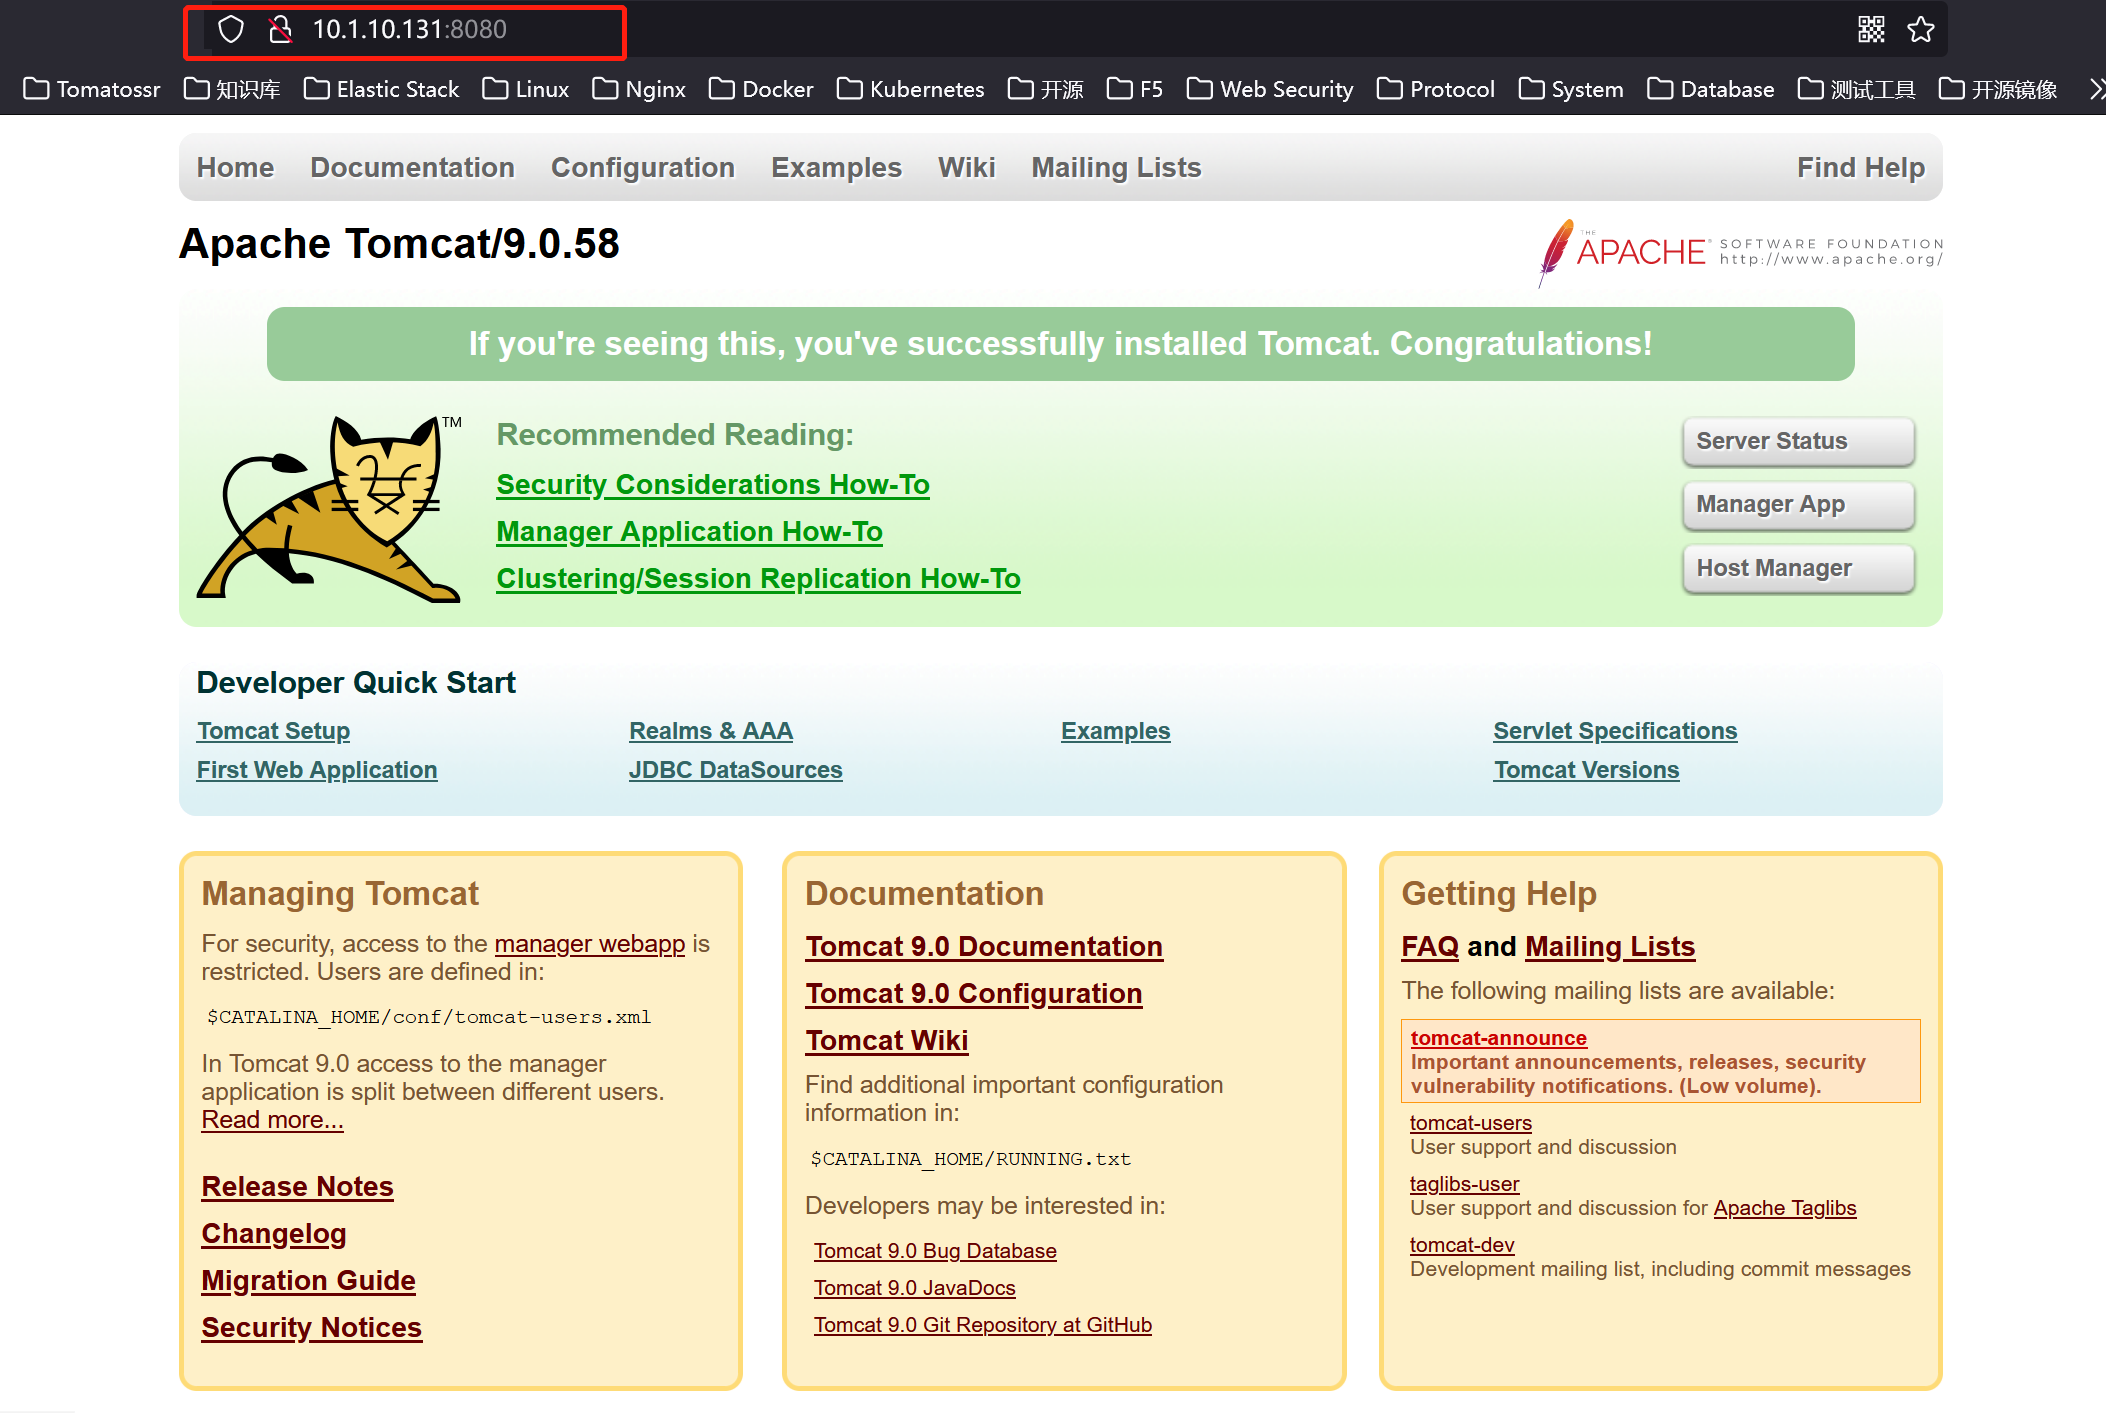Viewport: 2106px width, 1413px height.
Task: Open the First Web Application link
Action: pos(317,770)
